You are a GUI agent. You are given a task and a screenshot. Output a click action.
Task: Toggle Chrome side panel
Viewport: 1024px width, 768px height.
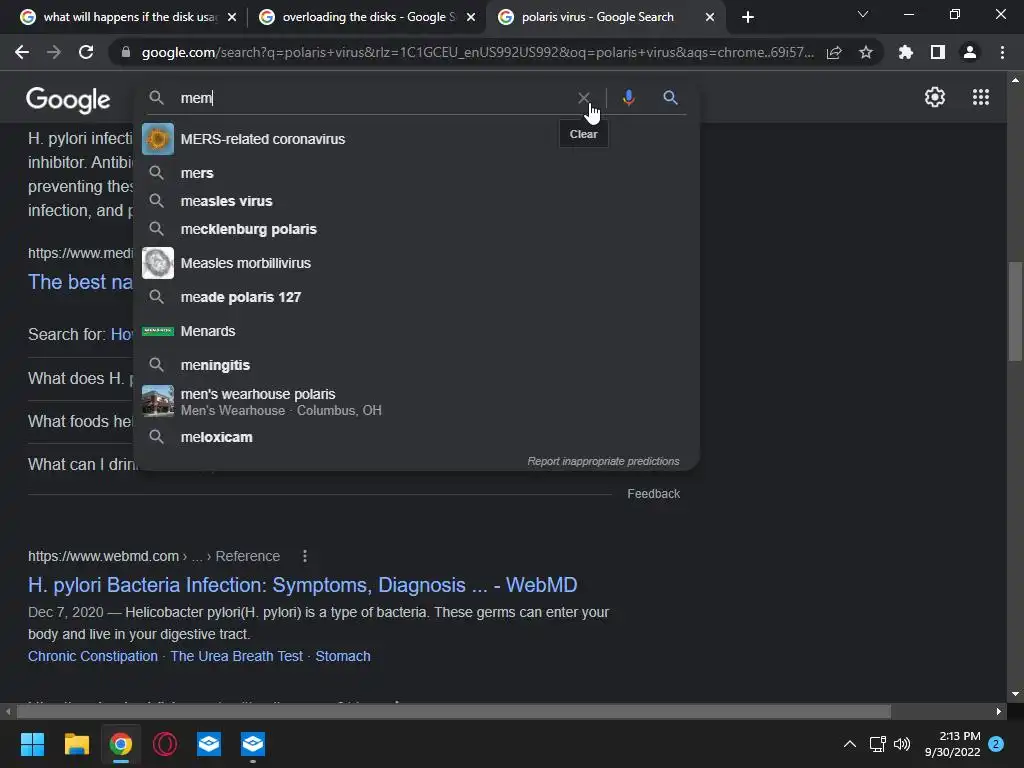[938, 52]
